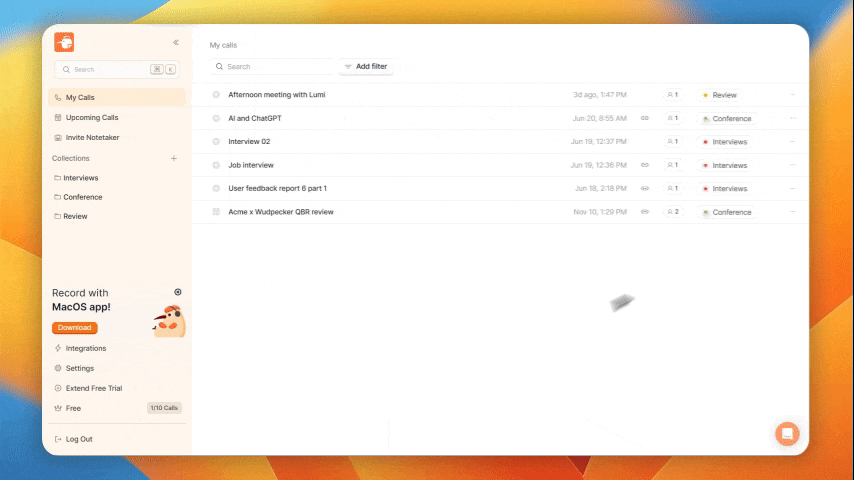
Task: Click calendar icon of Acme x Wudpecker row
Action: click(x=216, y=212)
